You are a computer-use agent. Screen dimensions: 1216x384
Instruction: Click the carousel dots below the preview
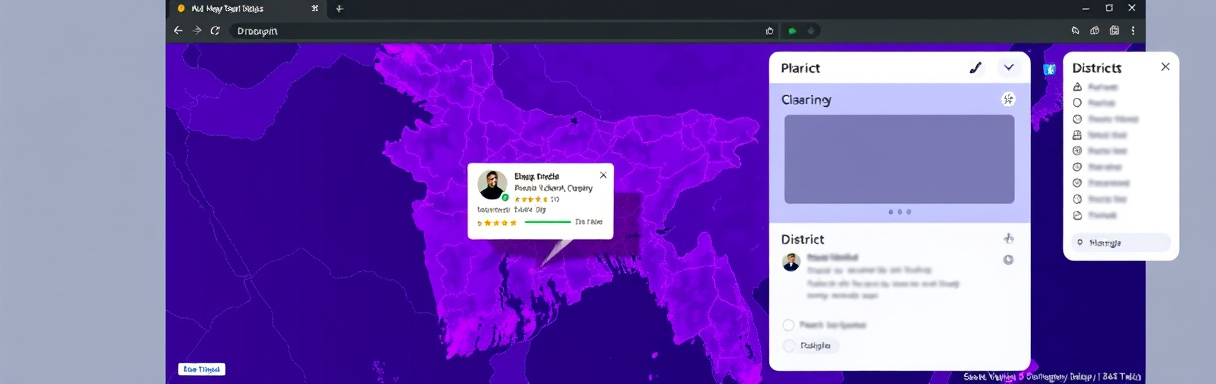click(x=899, y=212)
